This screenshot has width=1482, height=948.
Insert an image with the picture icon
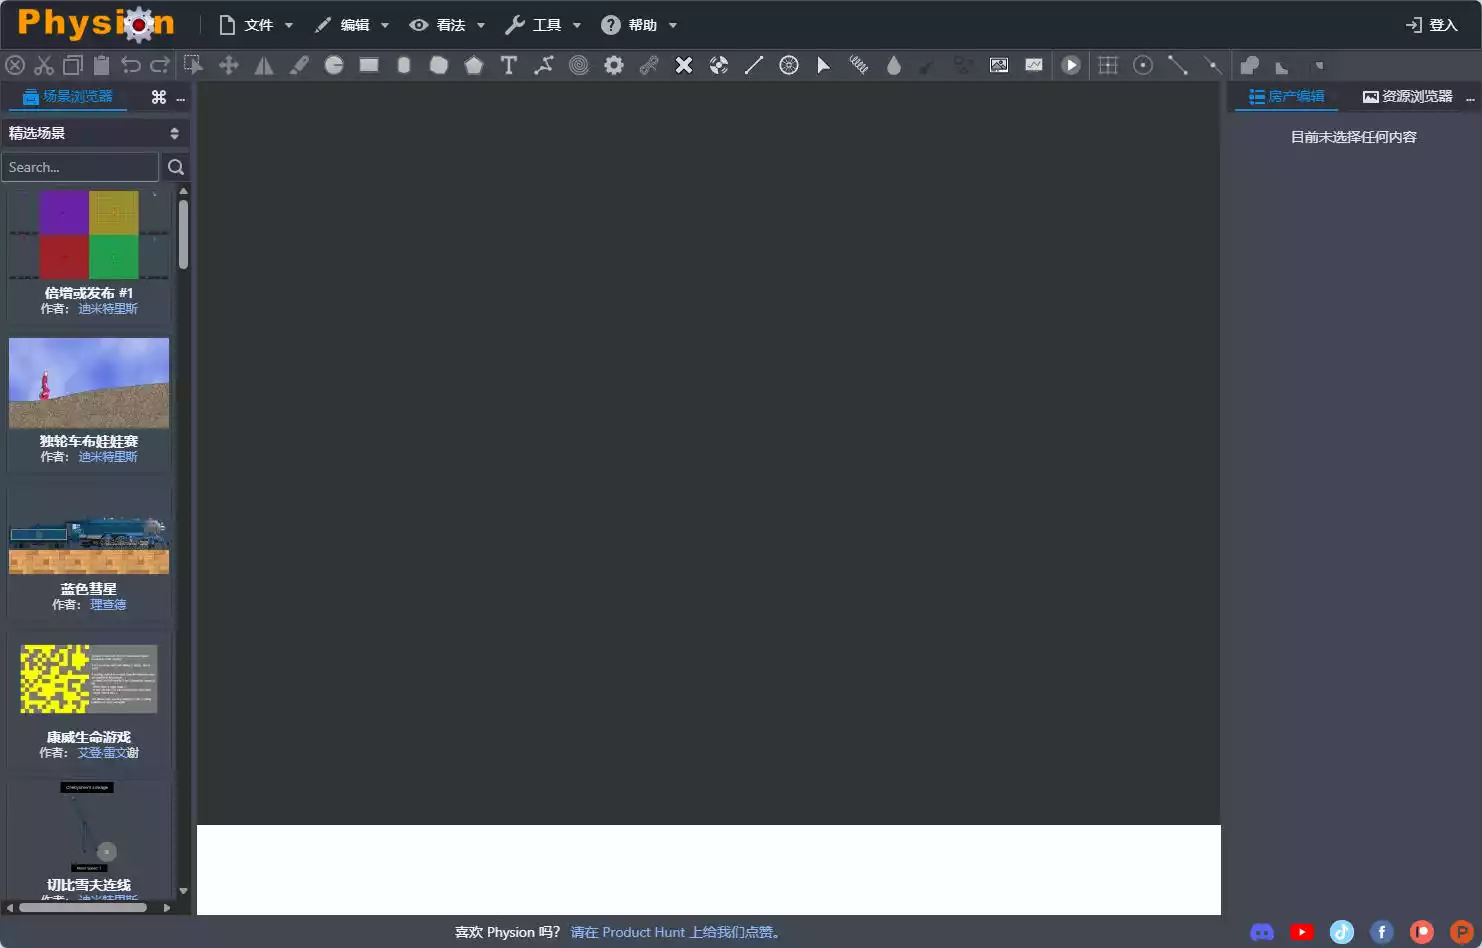(x=999, y=65)
